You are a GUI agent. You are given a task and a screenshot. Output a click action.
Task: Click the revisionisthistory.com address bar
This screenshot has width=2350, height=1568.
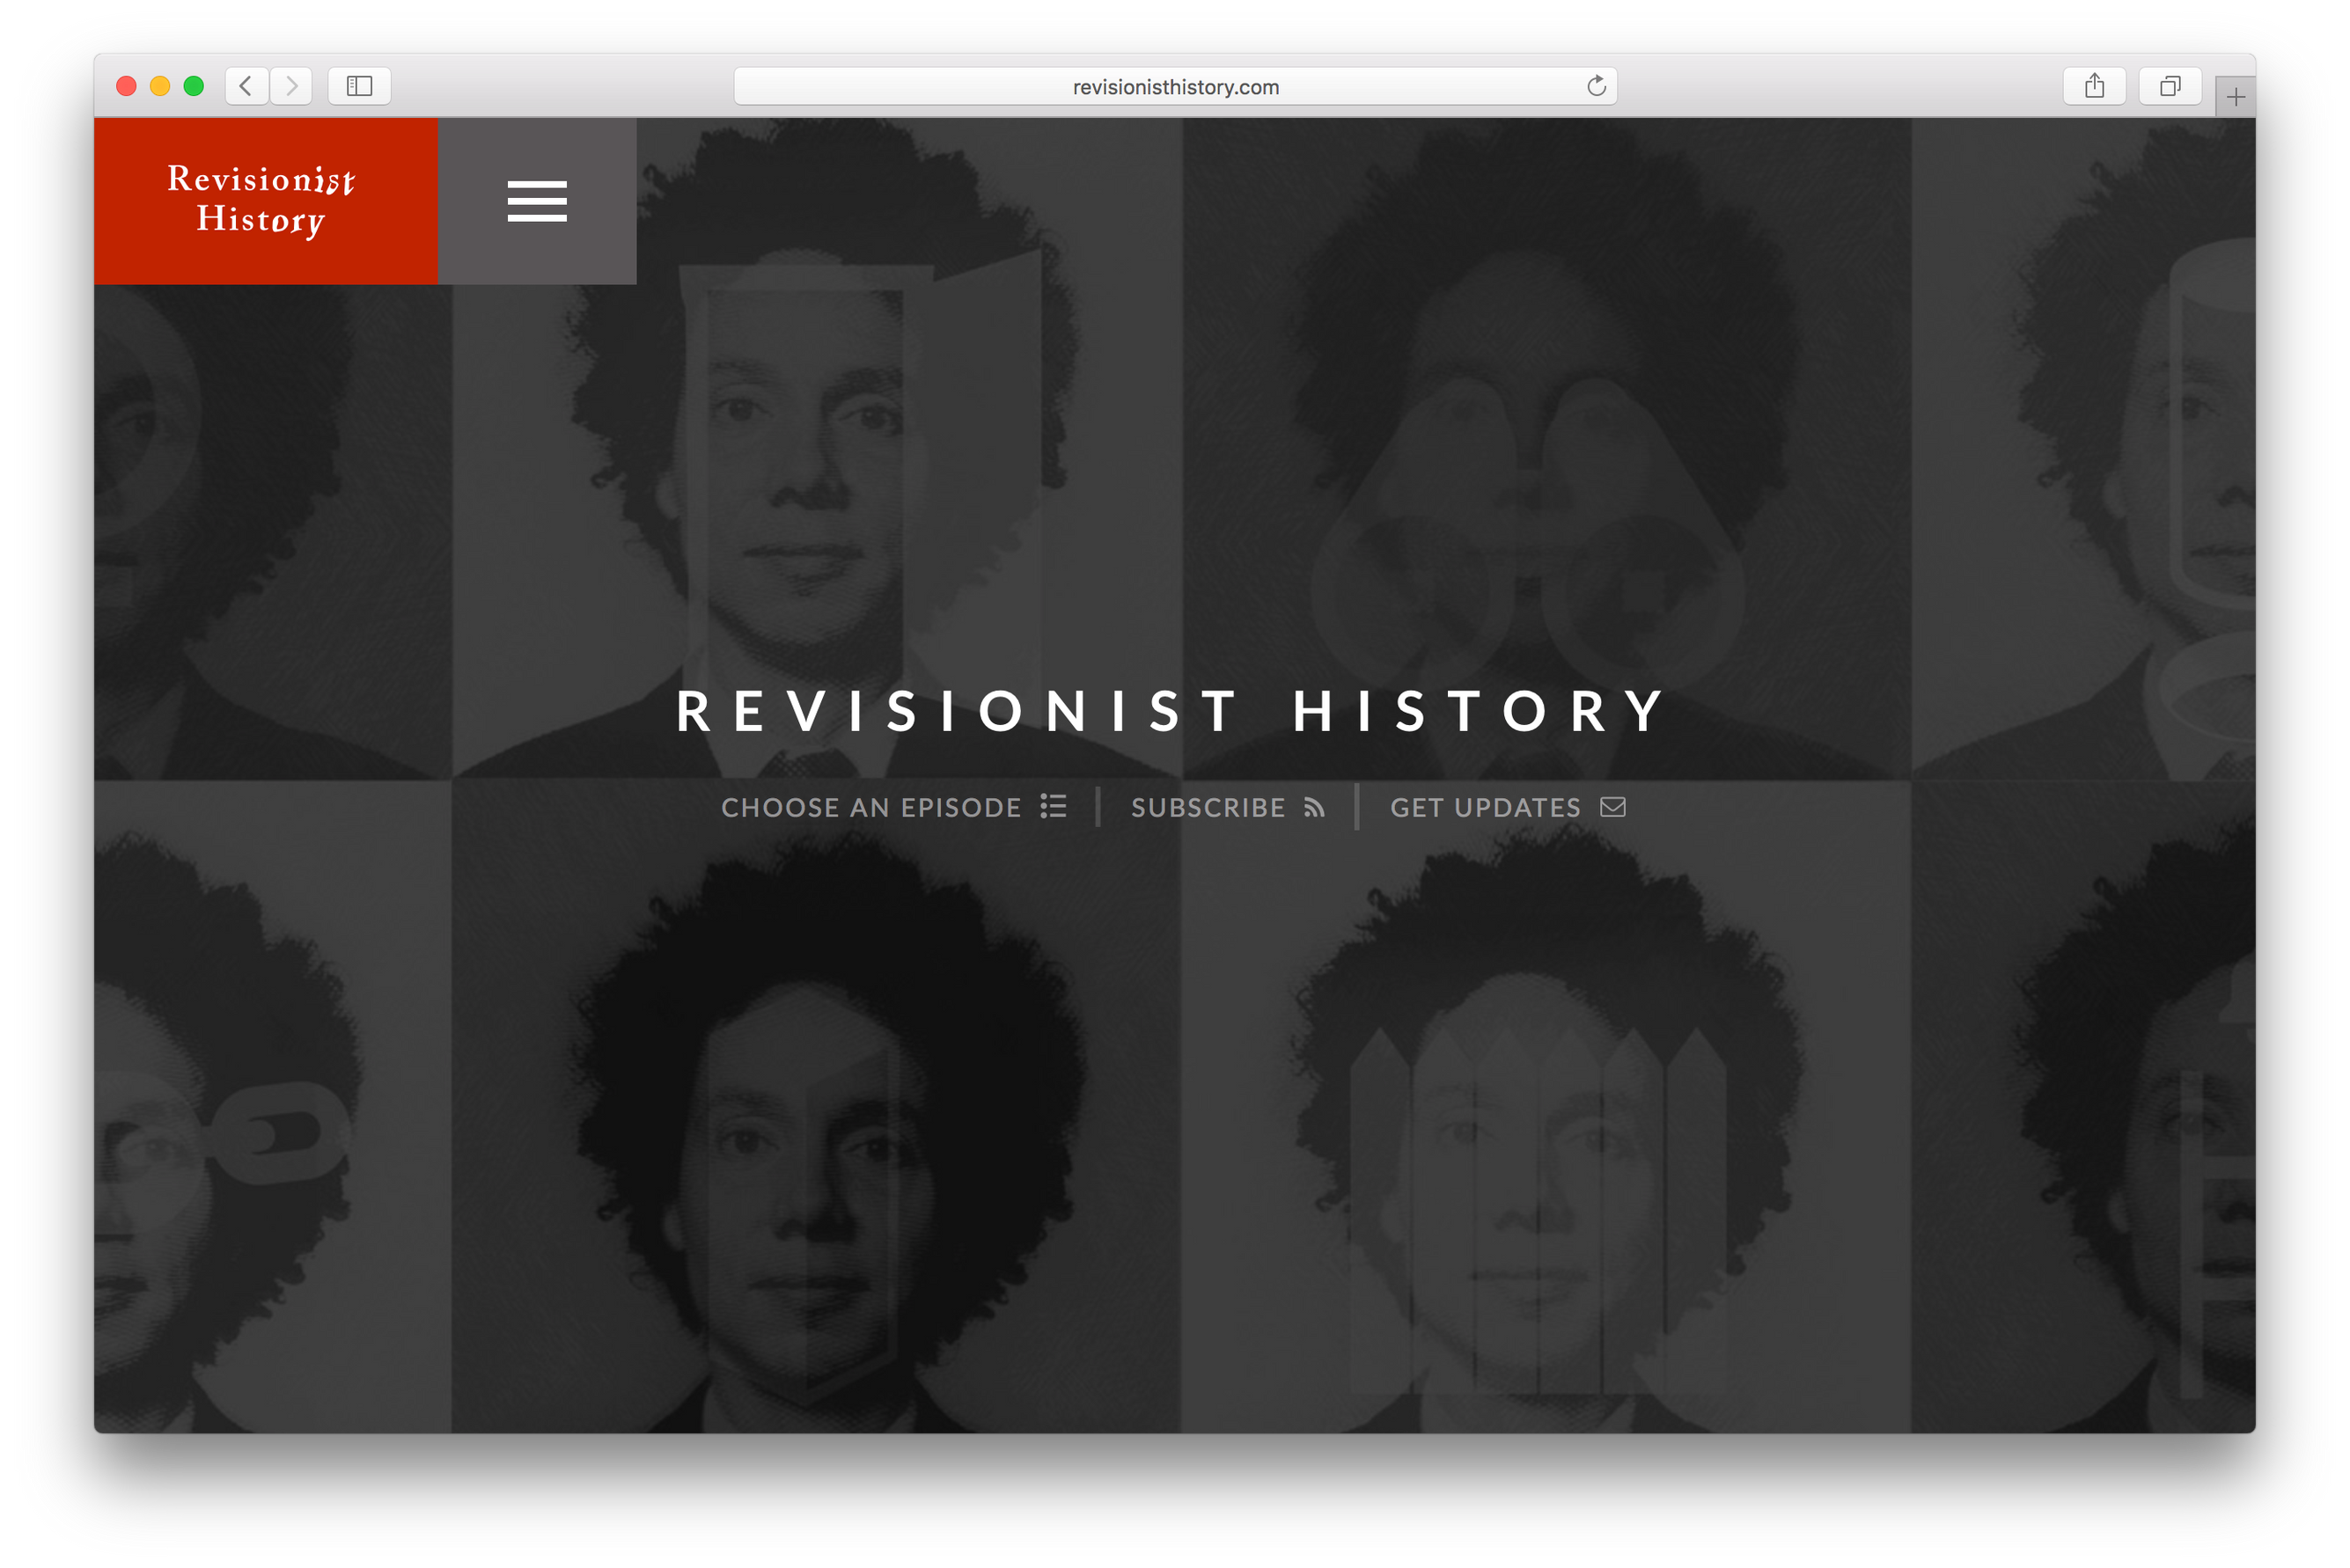(1174, 87)
